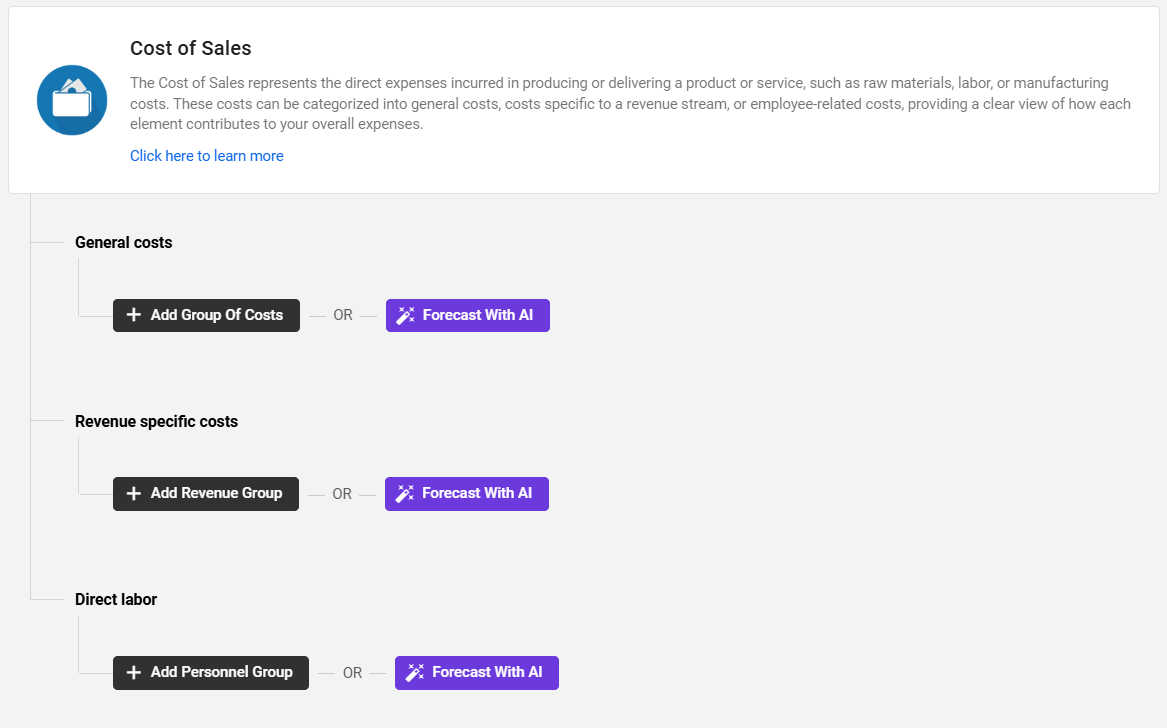Screen dimensions: 1167x728
Task: Click the Cost of Sales wallet icon
Action: [x=72, y=100]
